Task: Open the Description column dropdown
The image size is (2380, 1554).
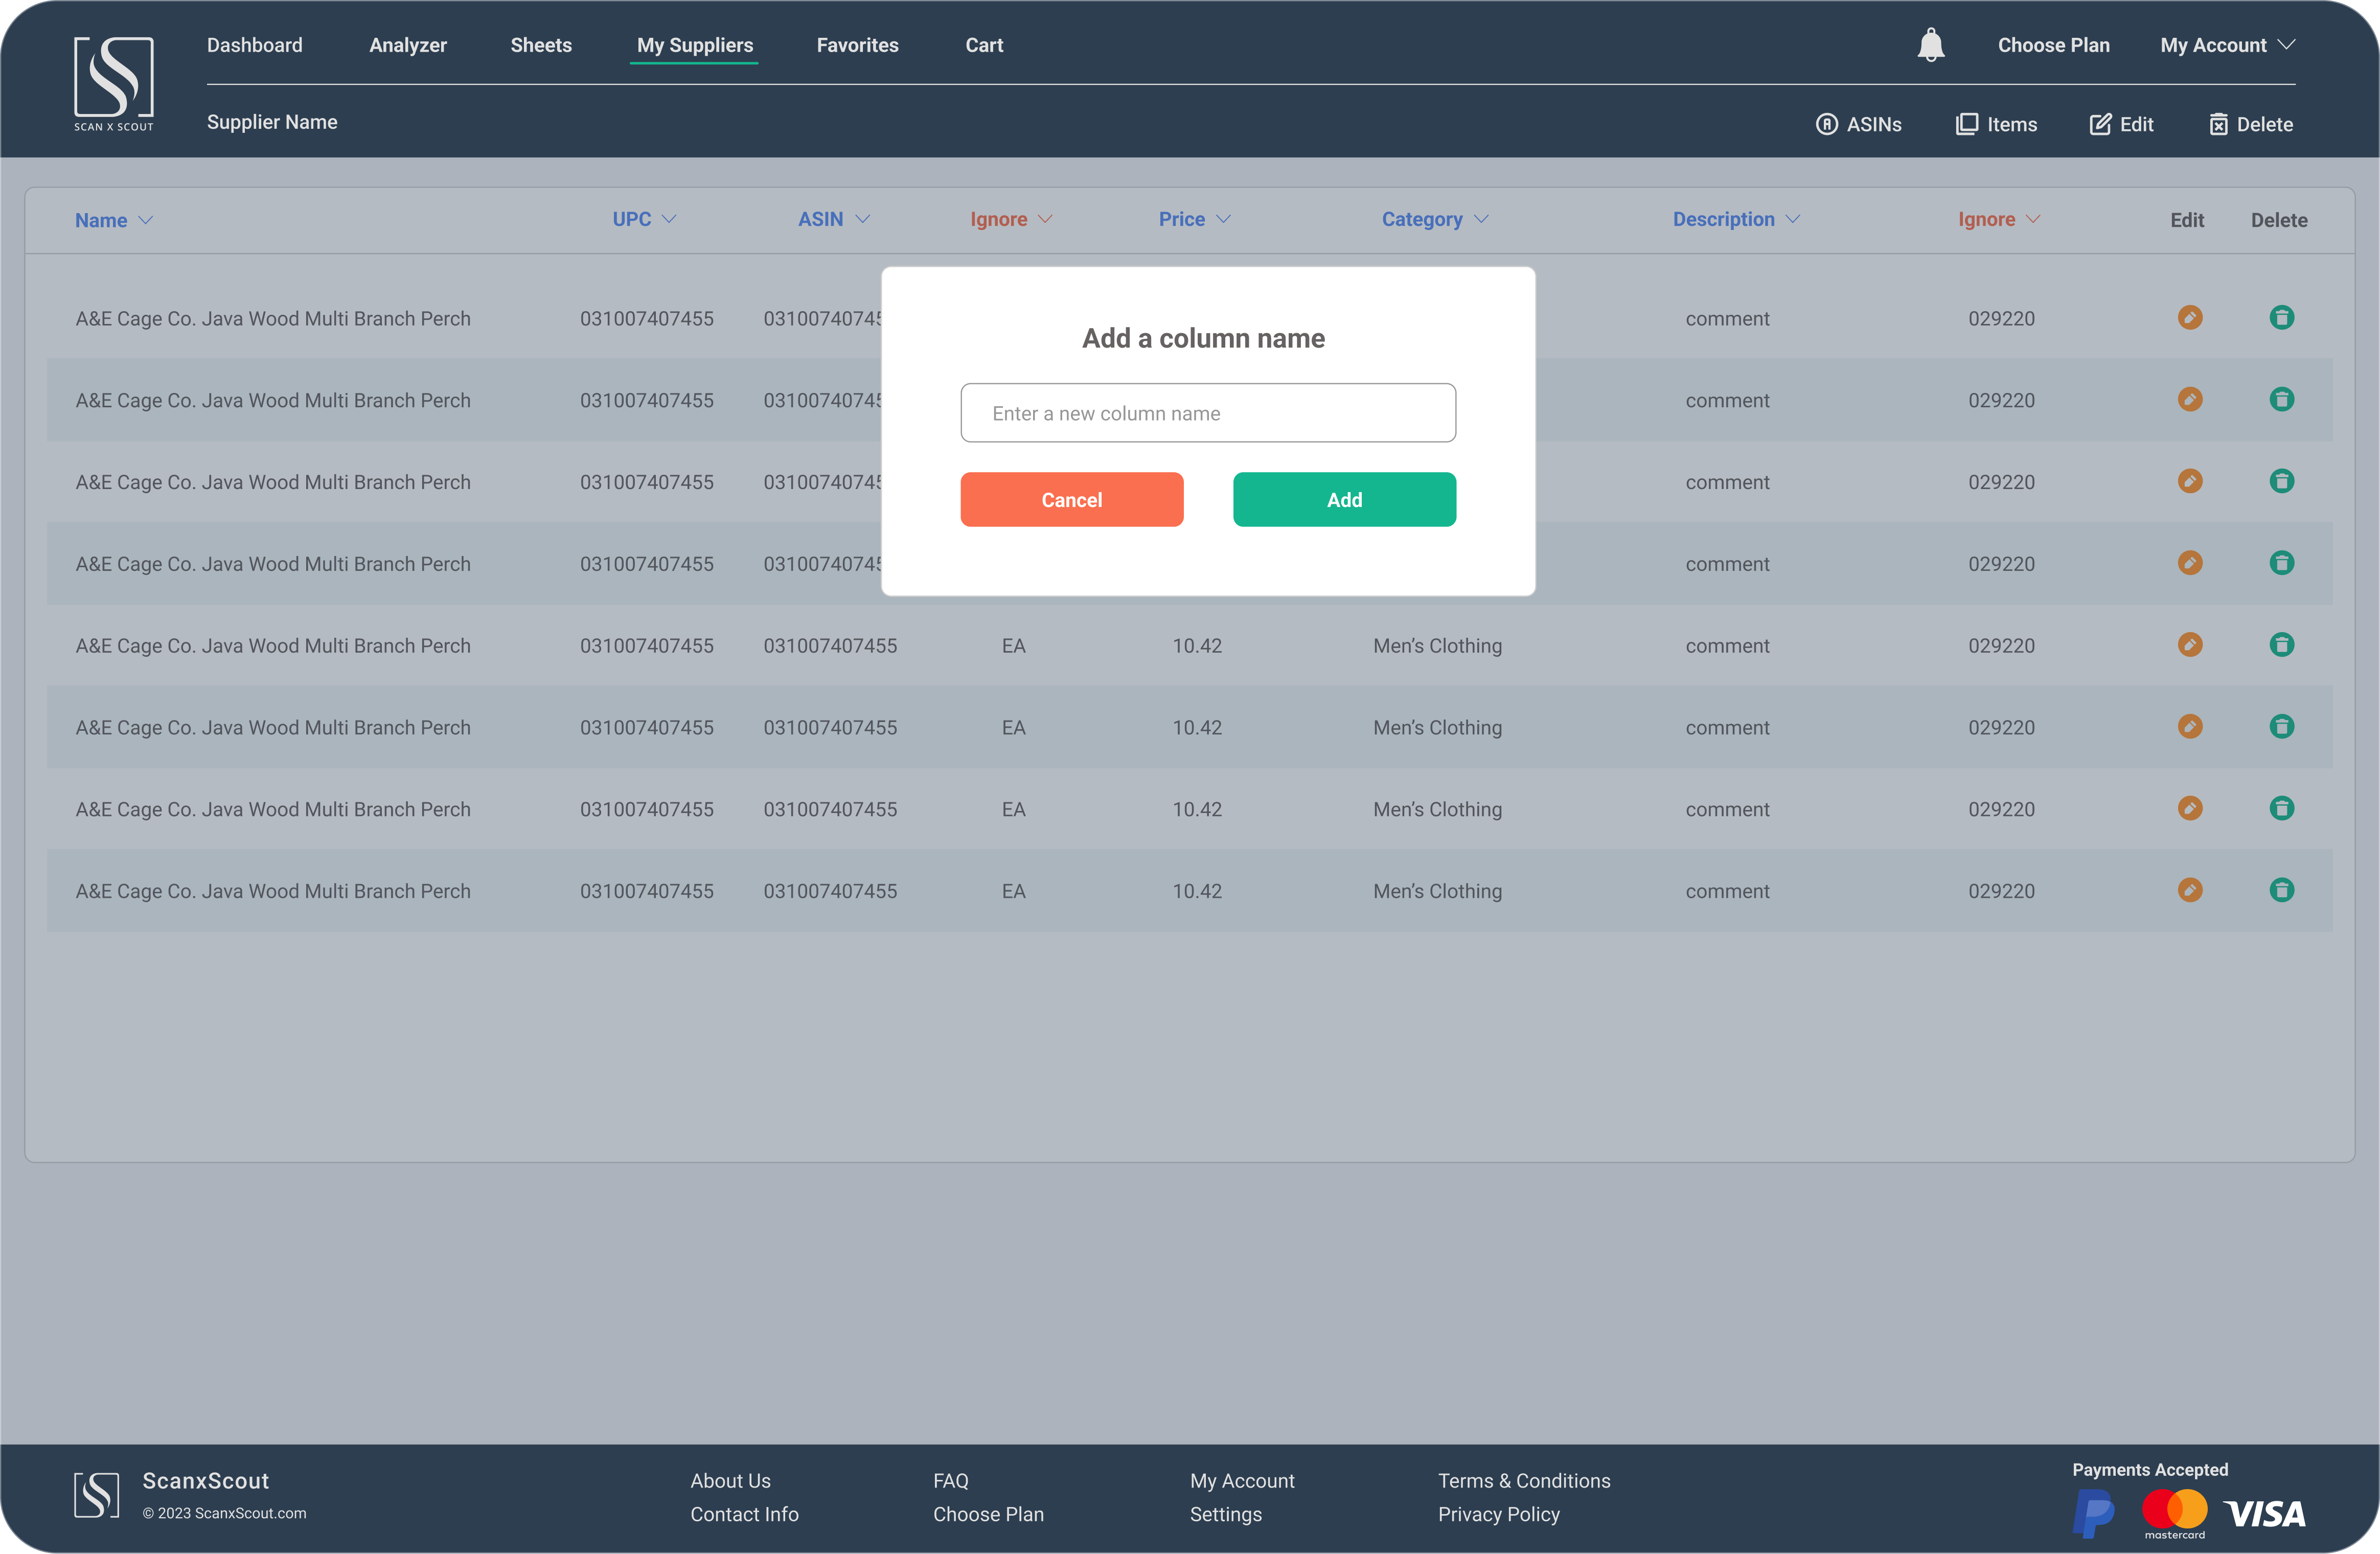Action: coord(1792,219)
